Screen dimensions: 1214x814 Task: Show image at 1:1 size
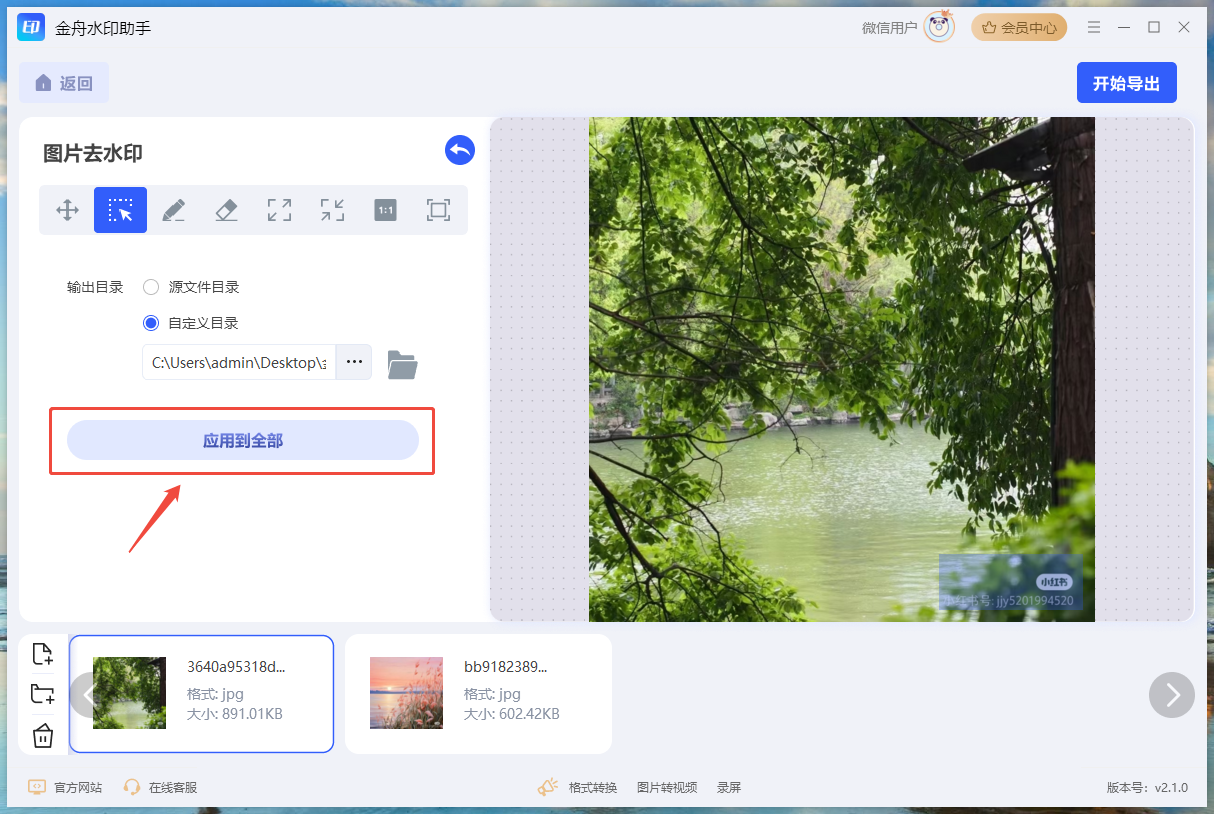[385, 210]
